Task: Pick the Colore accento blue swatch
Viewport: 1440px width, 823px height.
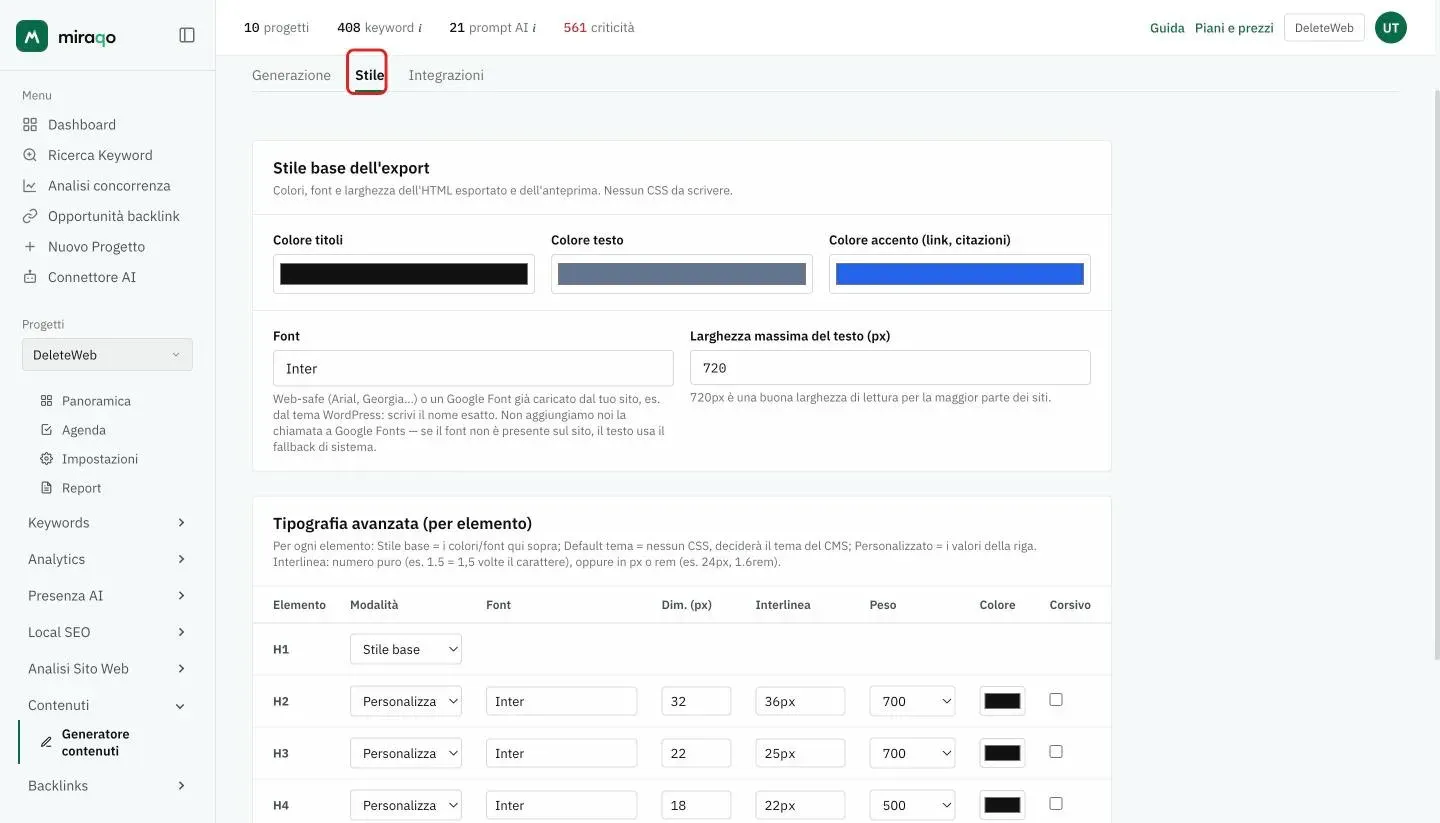Action: coord(960,274)
